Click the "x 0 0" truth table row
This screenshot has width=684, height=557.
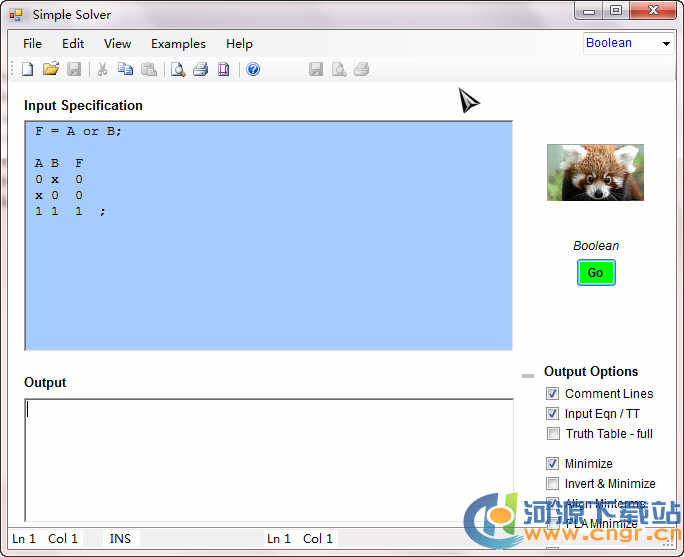tap(58, 195)
